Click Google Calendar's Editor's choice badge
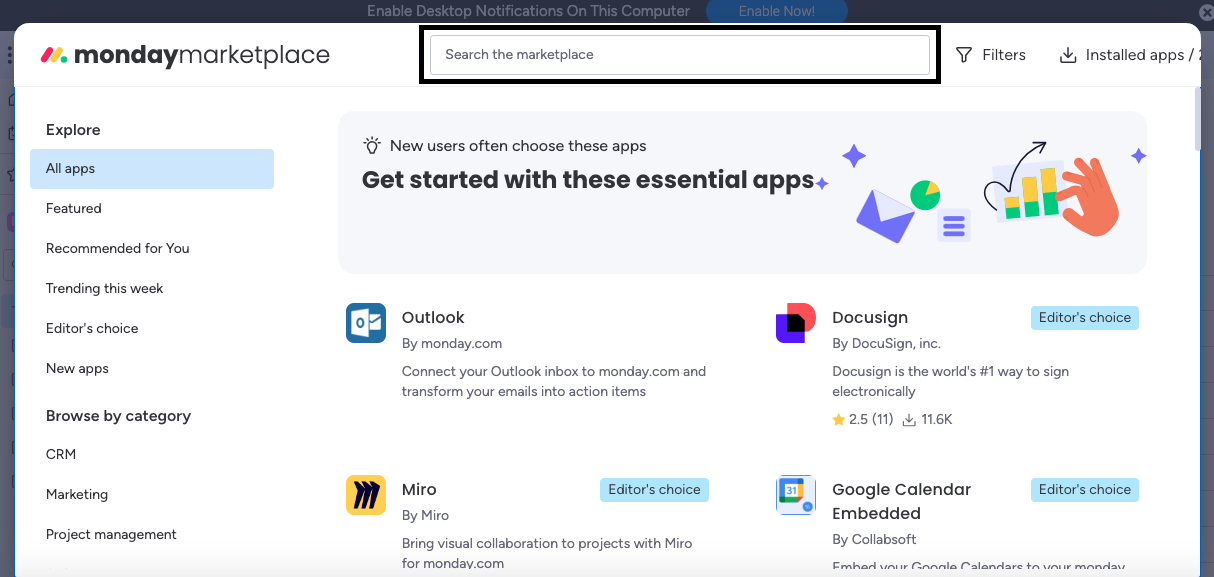1214x577 pixels. tap(1085, 490)
